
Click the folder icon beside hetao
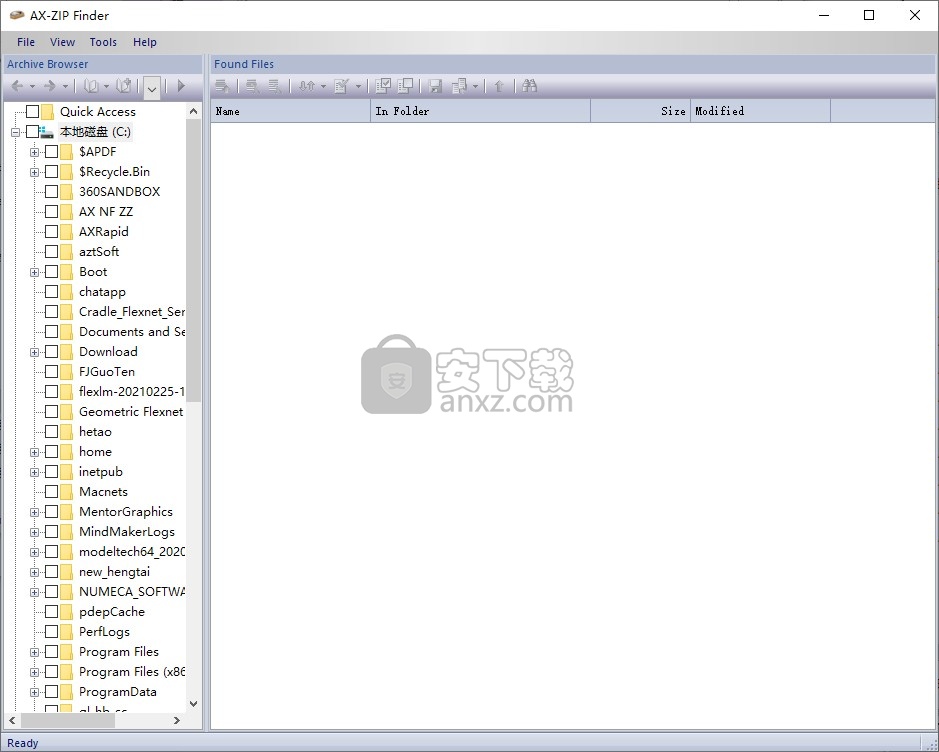[66, 432]
